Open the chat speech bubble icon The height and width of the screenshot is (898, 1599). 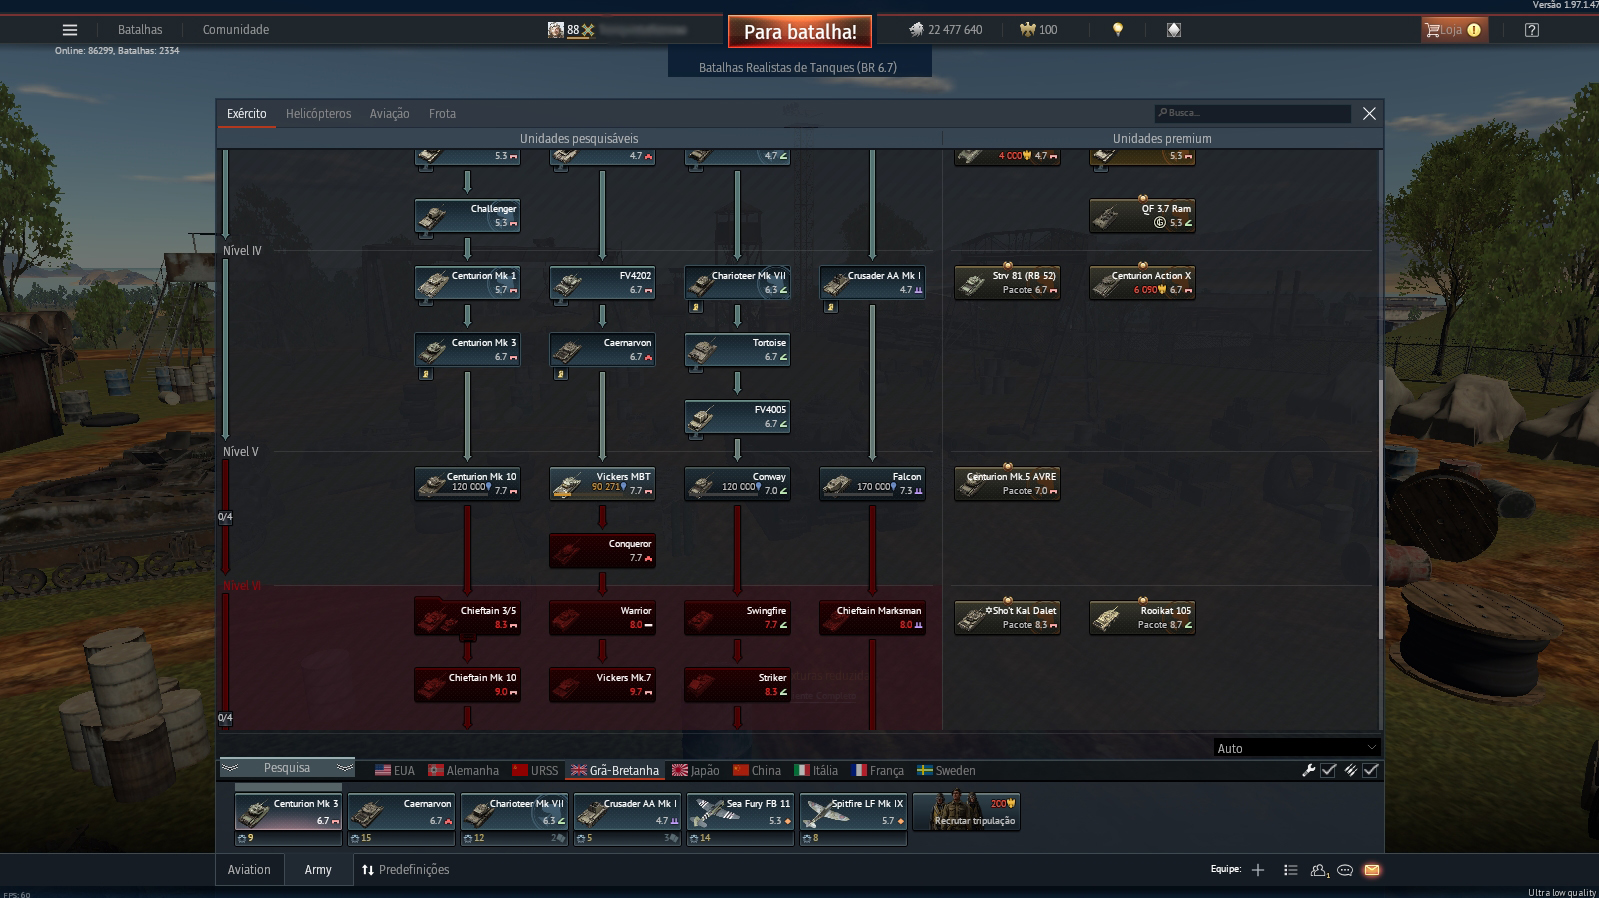[x=1345, y=870]
